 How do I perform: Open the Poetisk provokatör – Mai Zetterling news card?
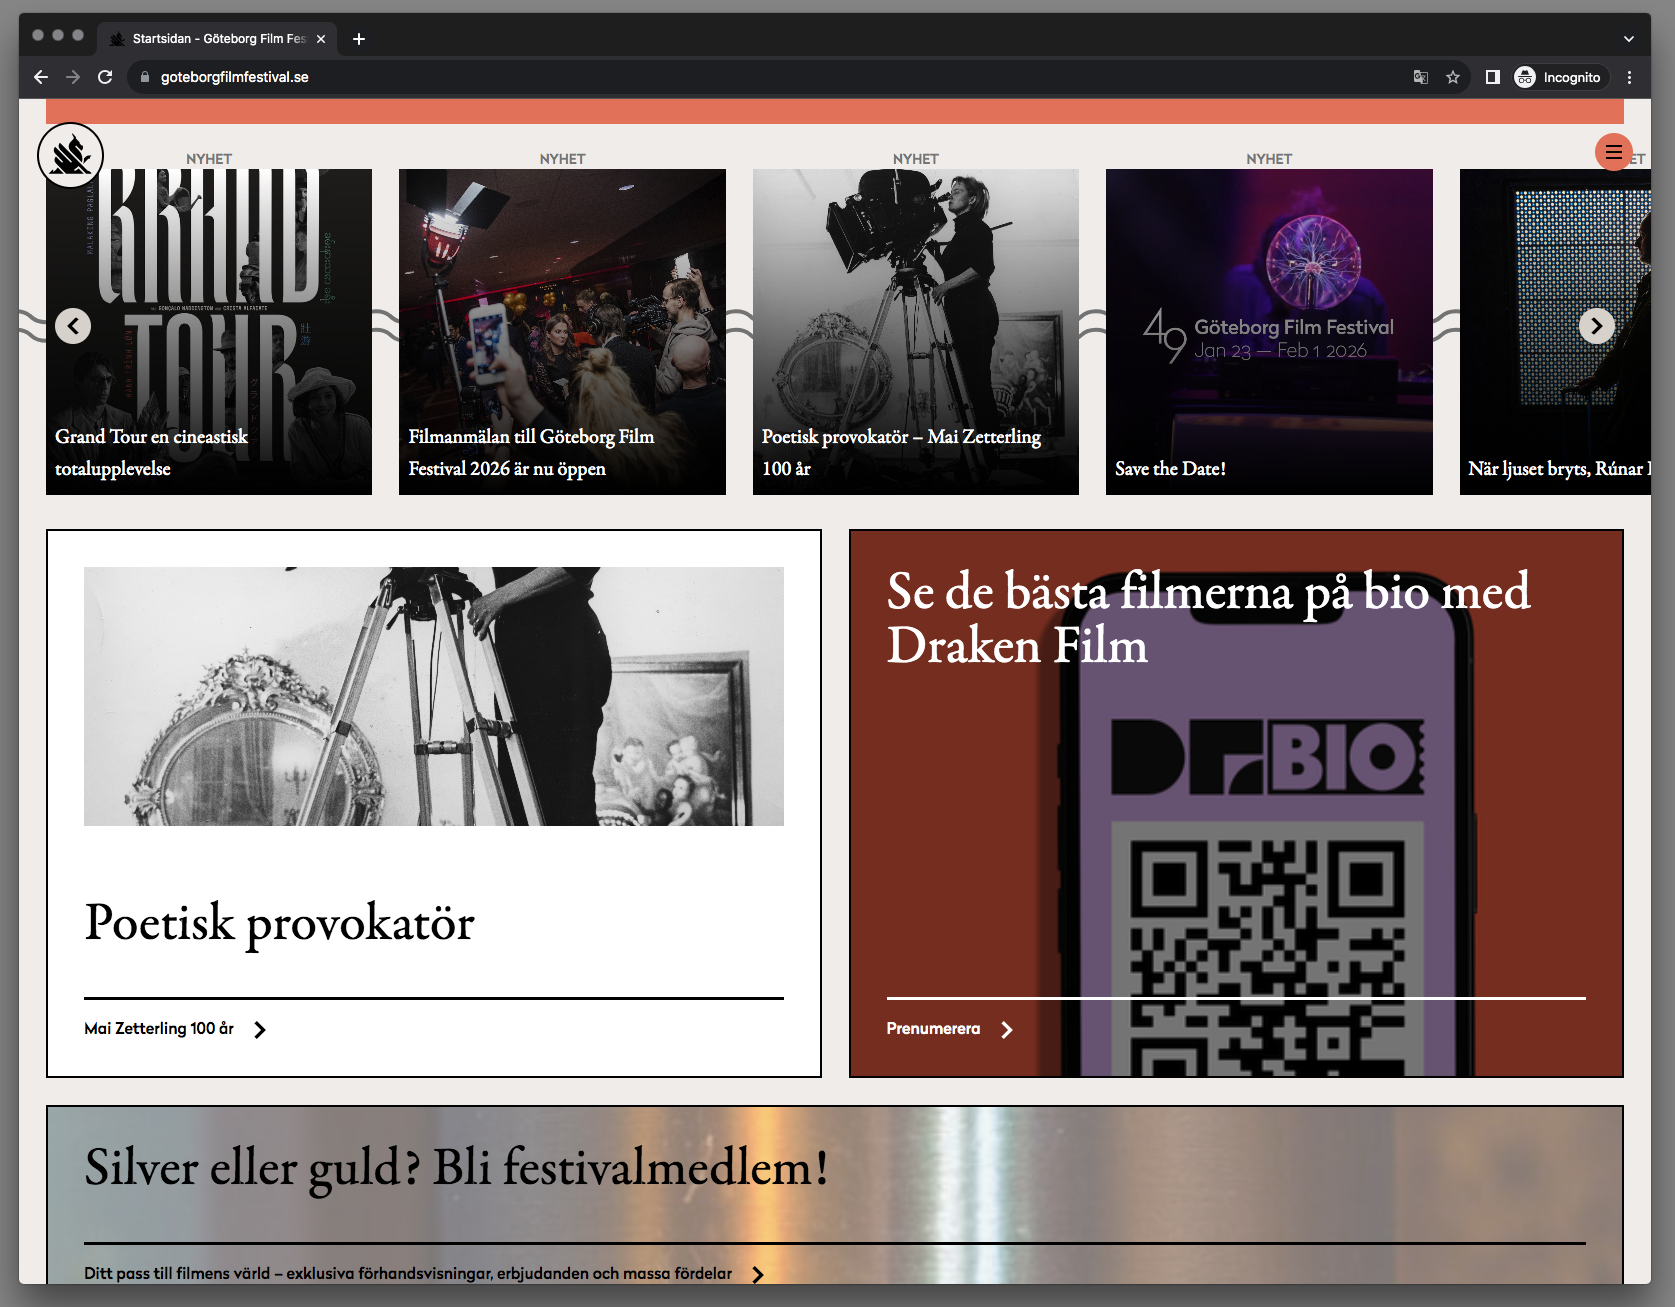coord(916,332)
